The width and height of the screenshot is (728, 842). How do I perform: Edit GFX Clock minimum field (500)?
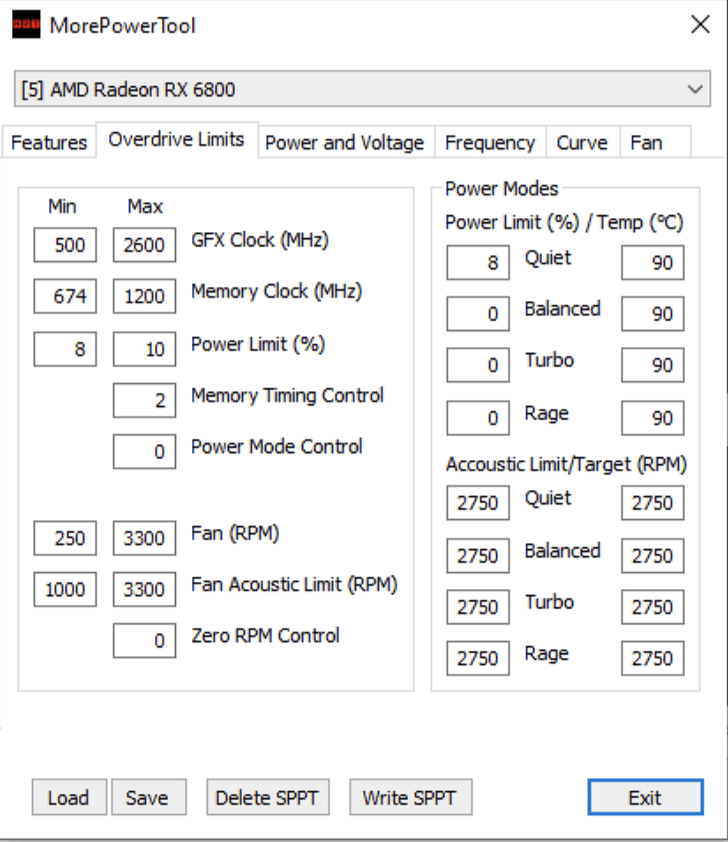tap(65, 245)
